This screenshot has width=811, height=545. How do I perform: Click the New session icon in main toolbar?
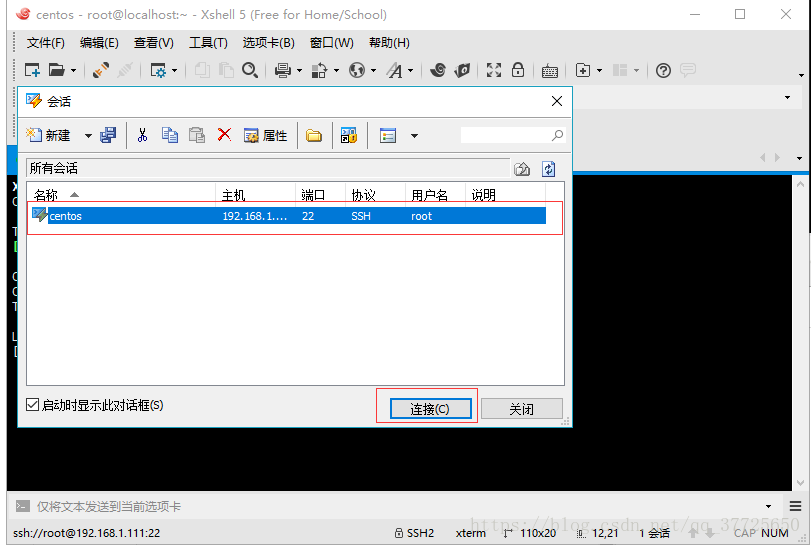coord(32,70)
